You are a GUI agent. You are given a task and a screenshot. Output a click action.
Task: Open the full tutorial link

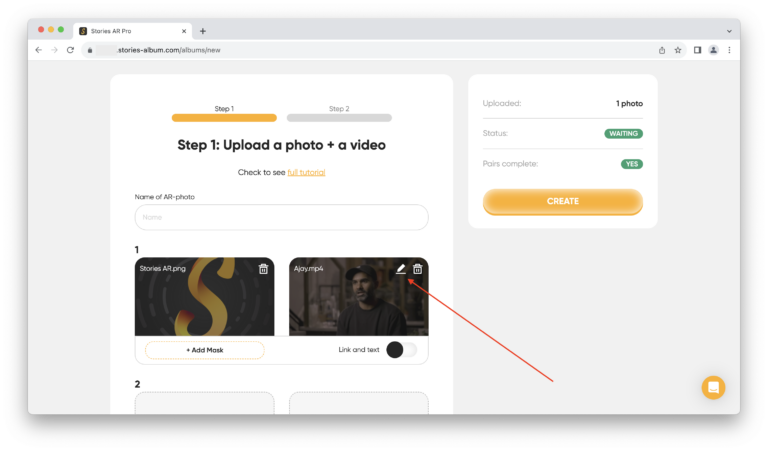pyautogui.click(x=306, y=172)
